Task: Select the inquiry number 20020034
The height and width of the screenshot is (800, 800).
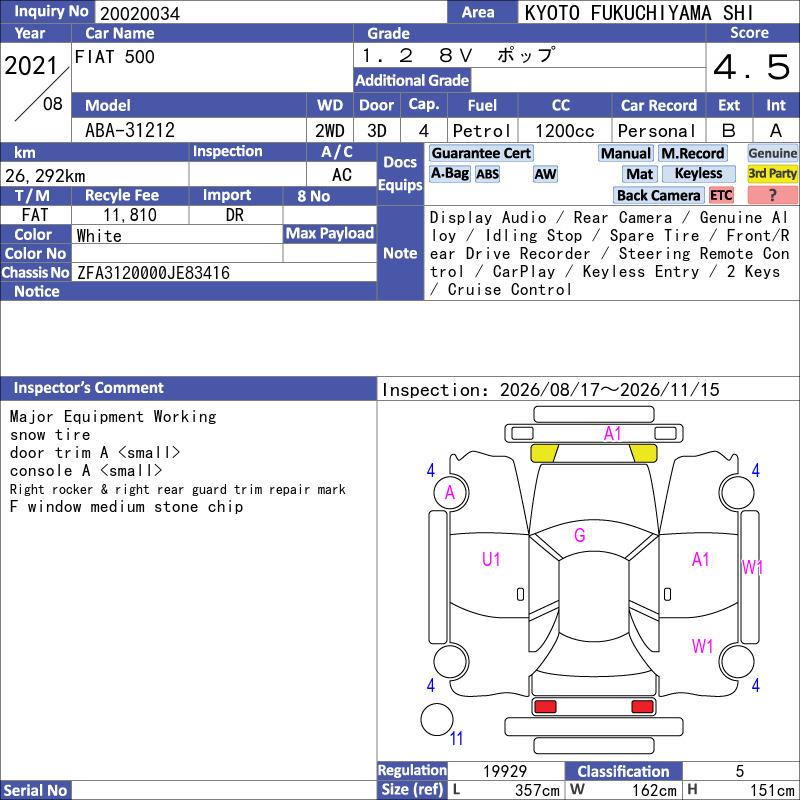Action: pyautogui.click(x=140, y=13)
